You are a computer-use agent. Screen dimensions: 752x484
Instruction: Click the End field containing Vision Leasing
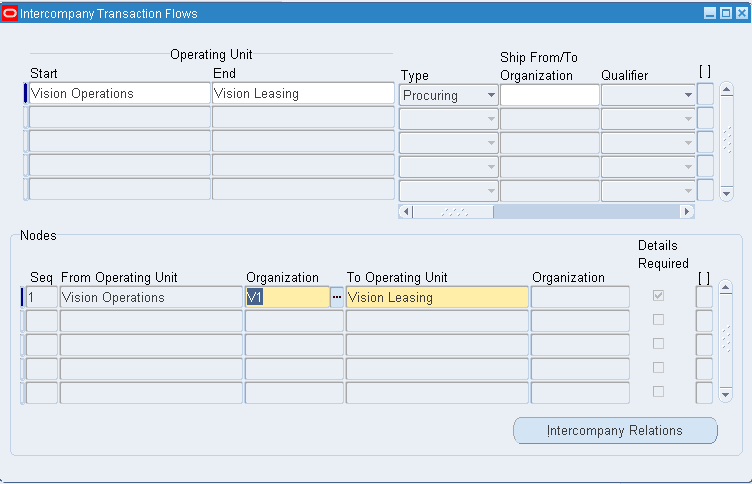[303, 93]
